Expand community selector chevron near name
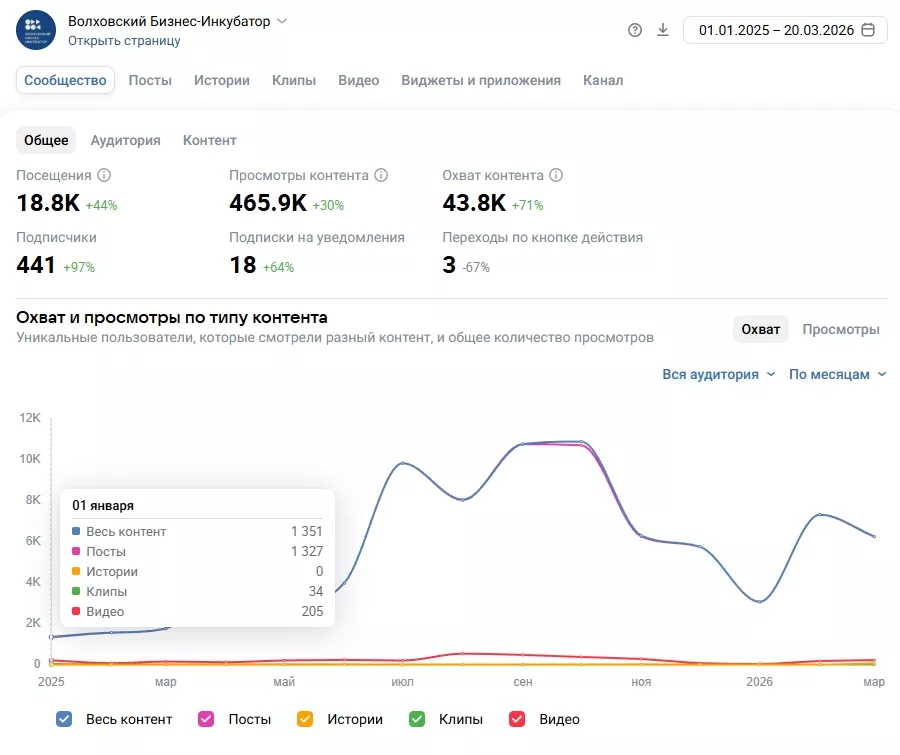The height and width of the screenshot is (755, 900). [x=282, y=21]
